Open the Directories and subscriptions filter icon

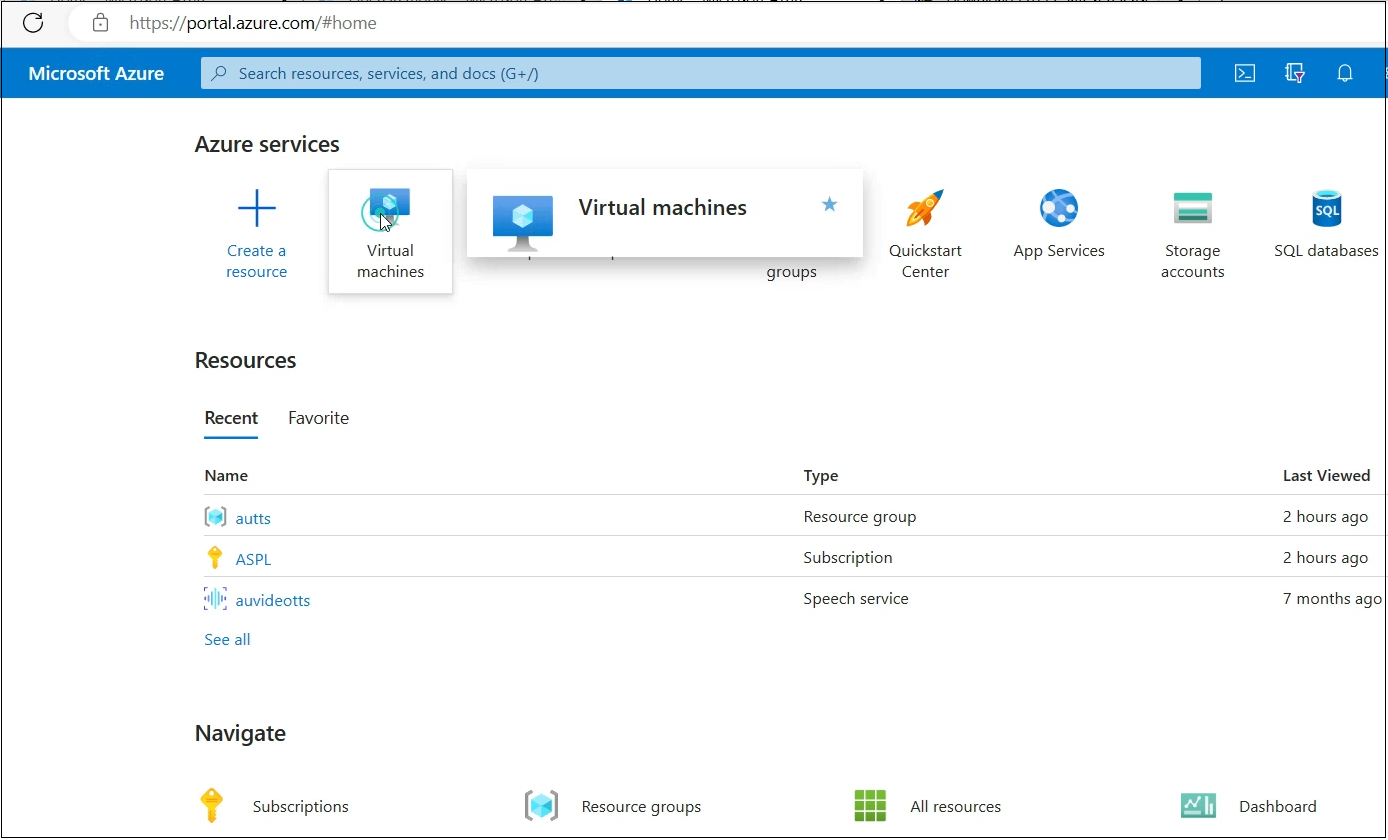coord(1295,73)
